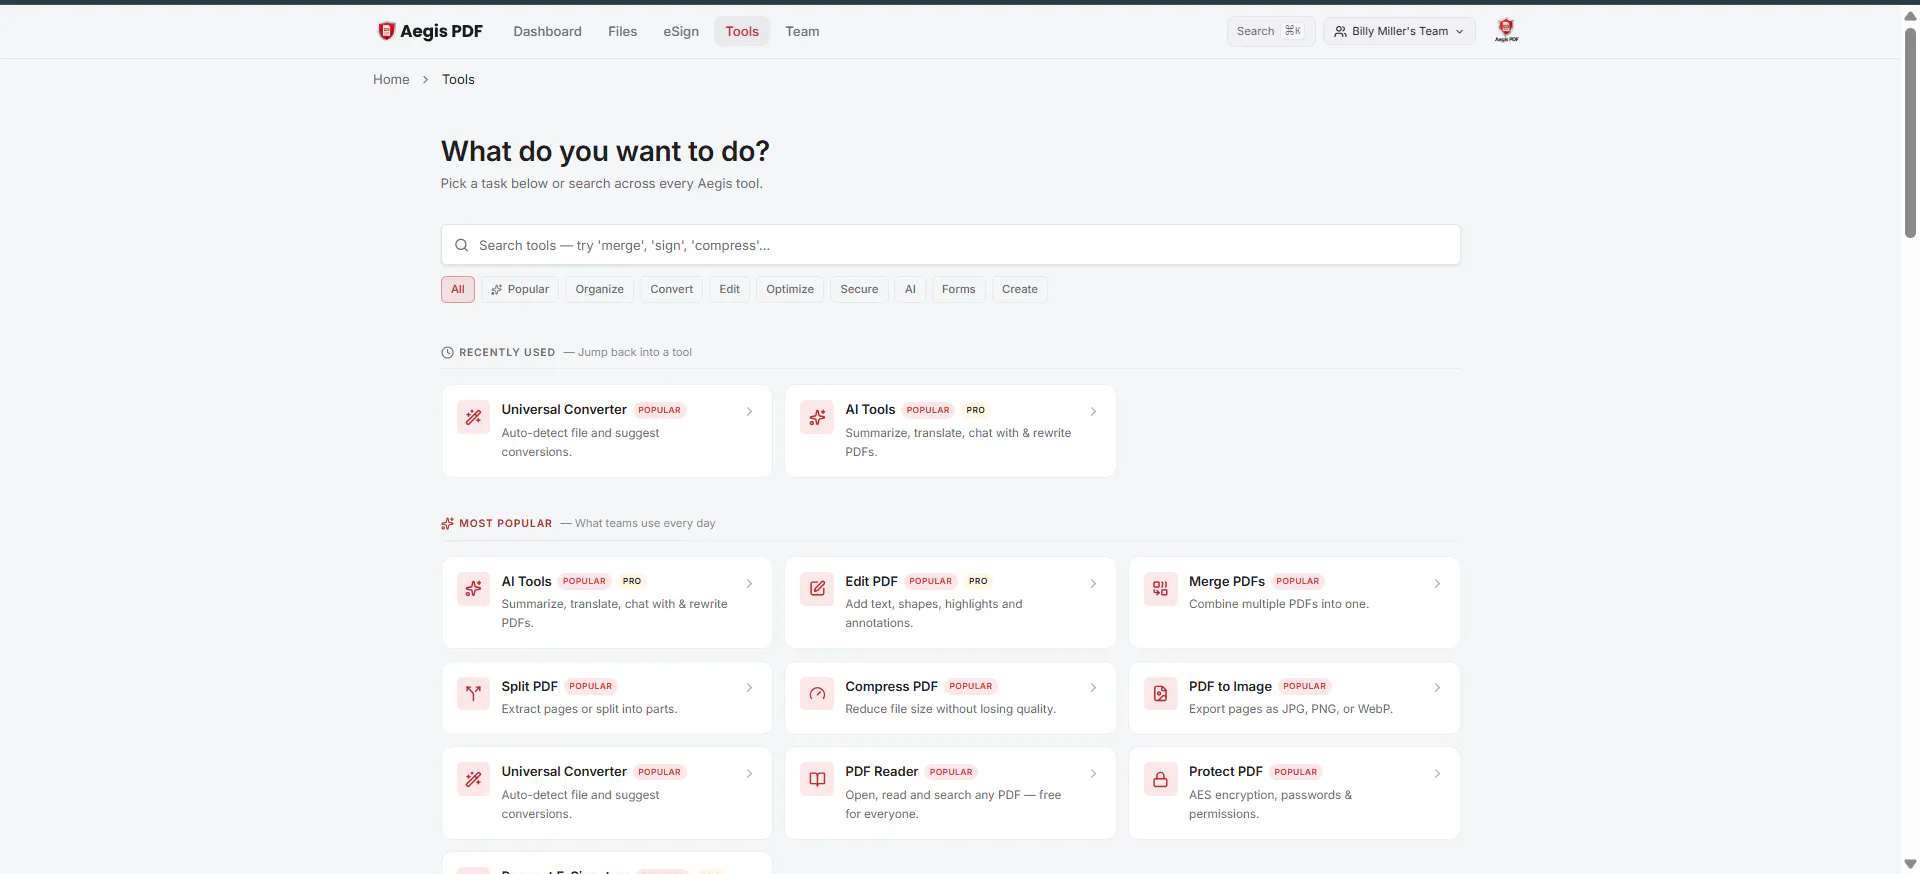Filter tools by Create
This screenshot has height=874, width=1920.
1019,289
